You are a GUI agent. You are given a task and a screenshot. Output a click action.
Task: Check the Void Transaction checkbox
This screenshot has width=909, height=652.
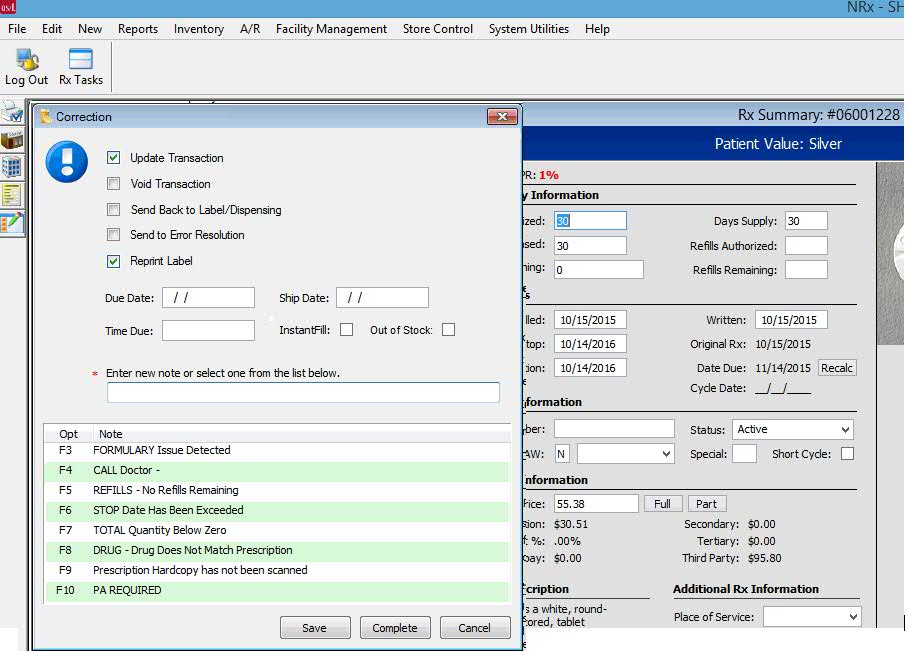click(x=114, y=184)
